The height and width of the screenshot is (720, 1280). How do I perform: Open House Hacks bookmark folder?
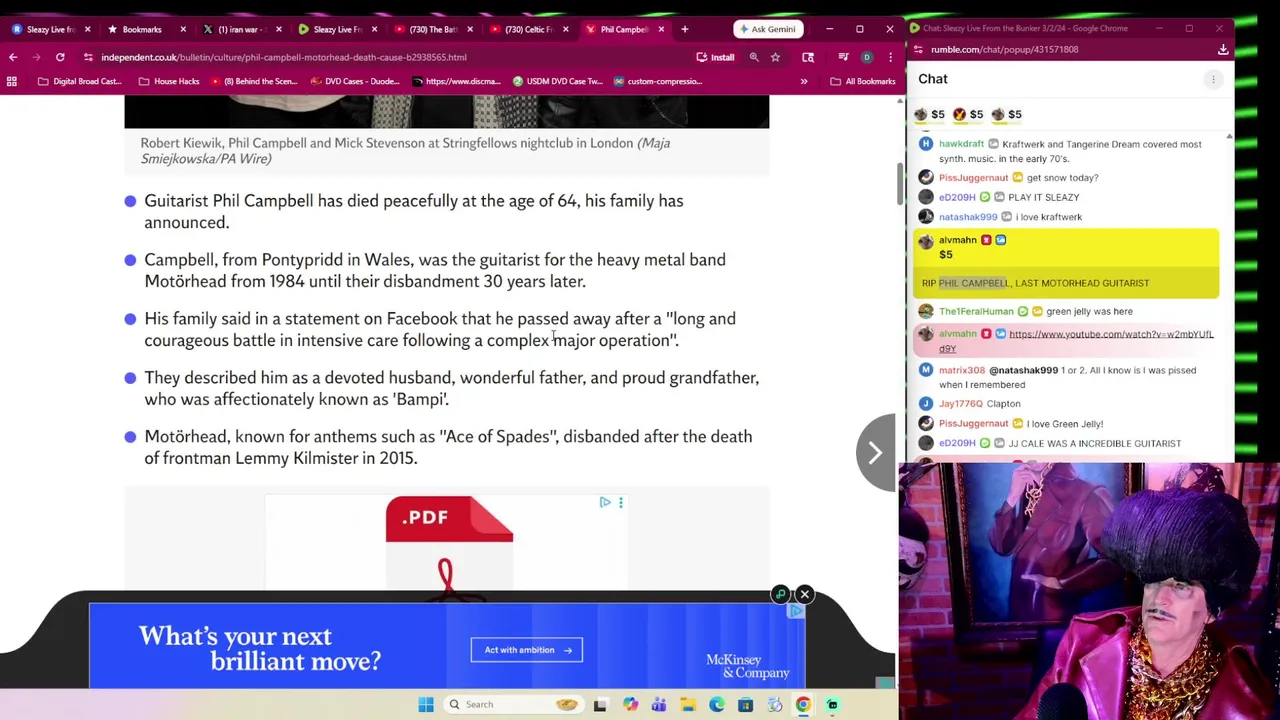pos(168,81)
